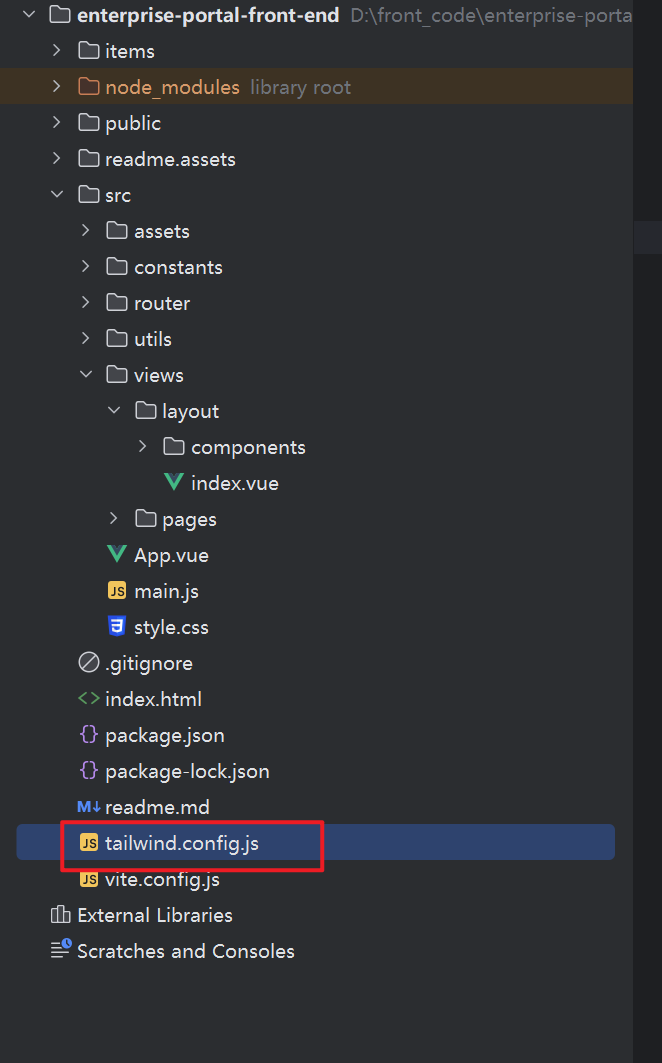Click the .gitignore file icon

point(89,663)
